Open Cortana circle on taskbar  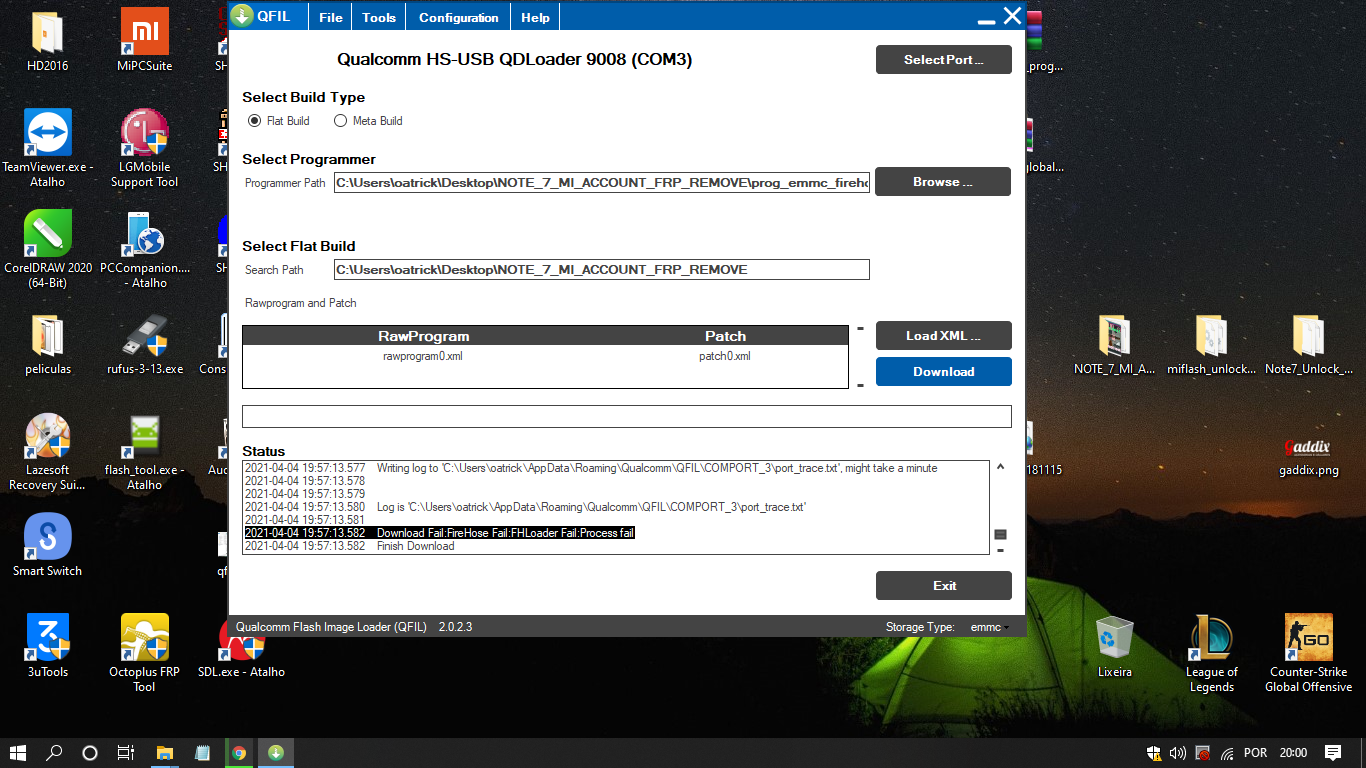[90, 753]
